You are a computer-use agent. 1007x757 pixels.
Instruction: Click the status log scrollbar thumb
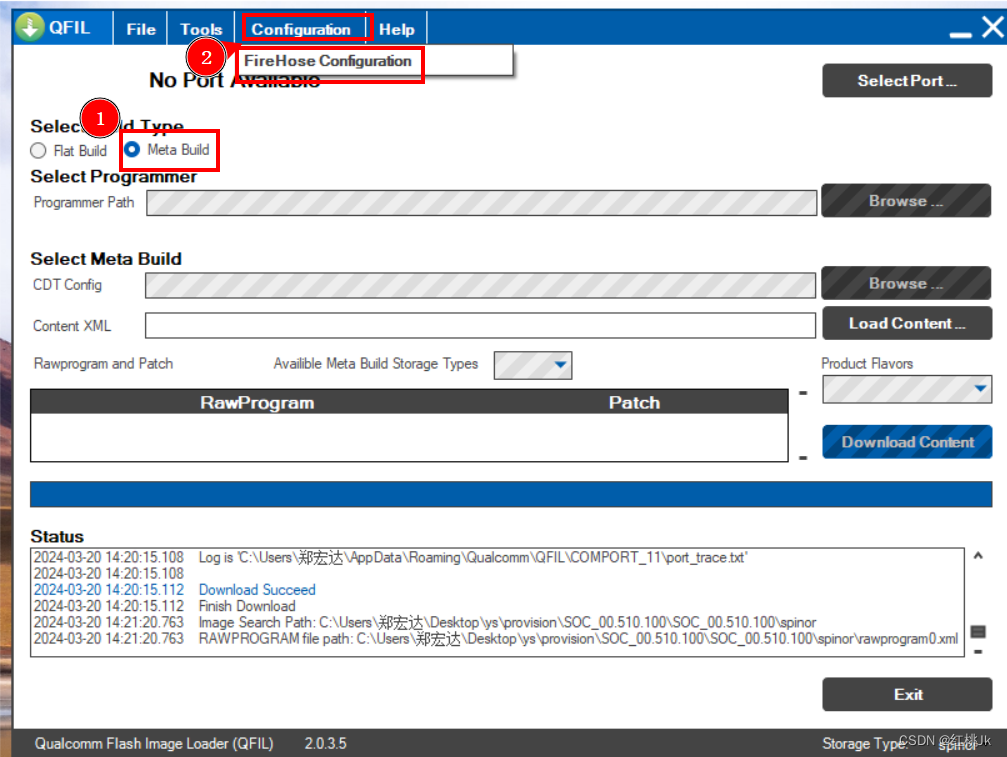pos(978,632)
